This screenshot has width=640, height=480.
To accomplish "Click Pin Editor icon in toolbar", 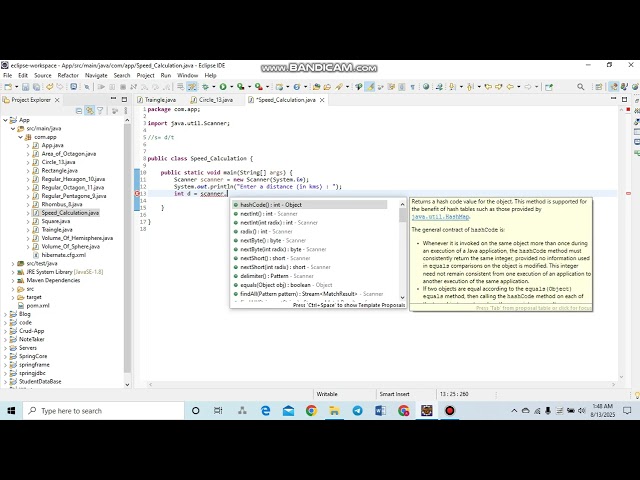I will coord(549,87).
